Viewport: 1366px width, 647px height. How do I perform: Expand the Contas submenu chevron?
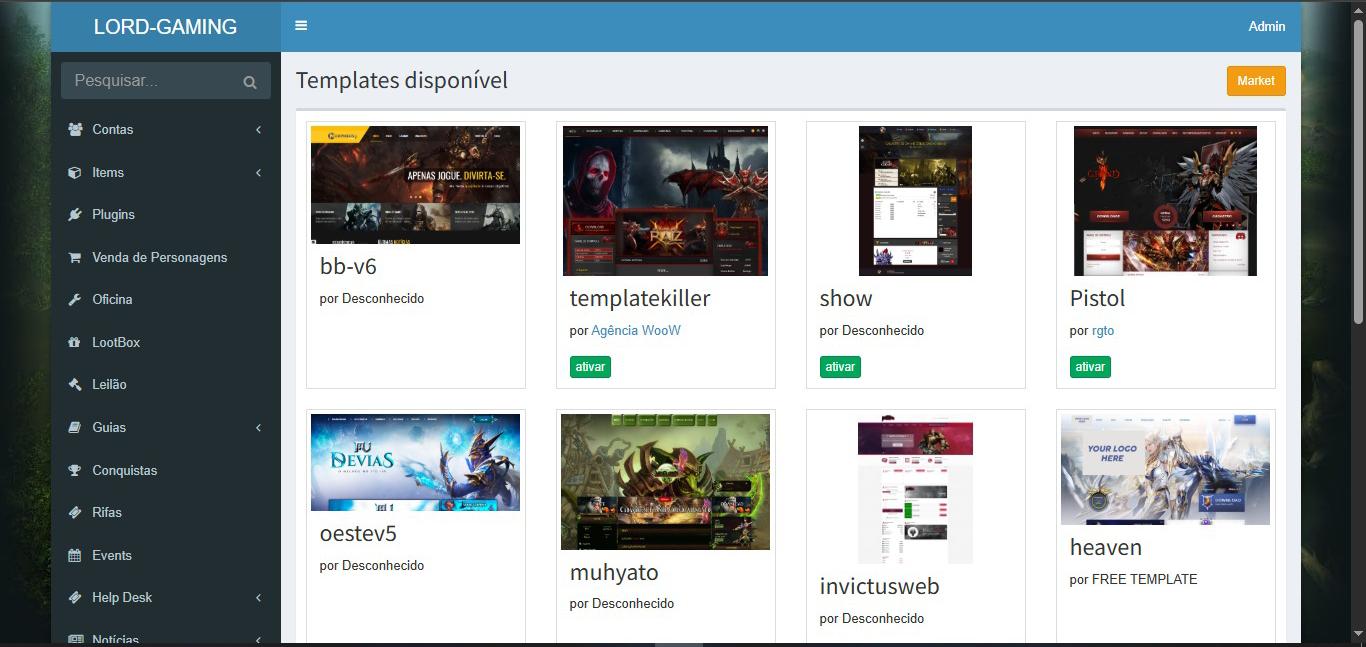258,130
